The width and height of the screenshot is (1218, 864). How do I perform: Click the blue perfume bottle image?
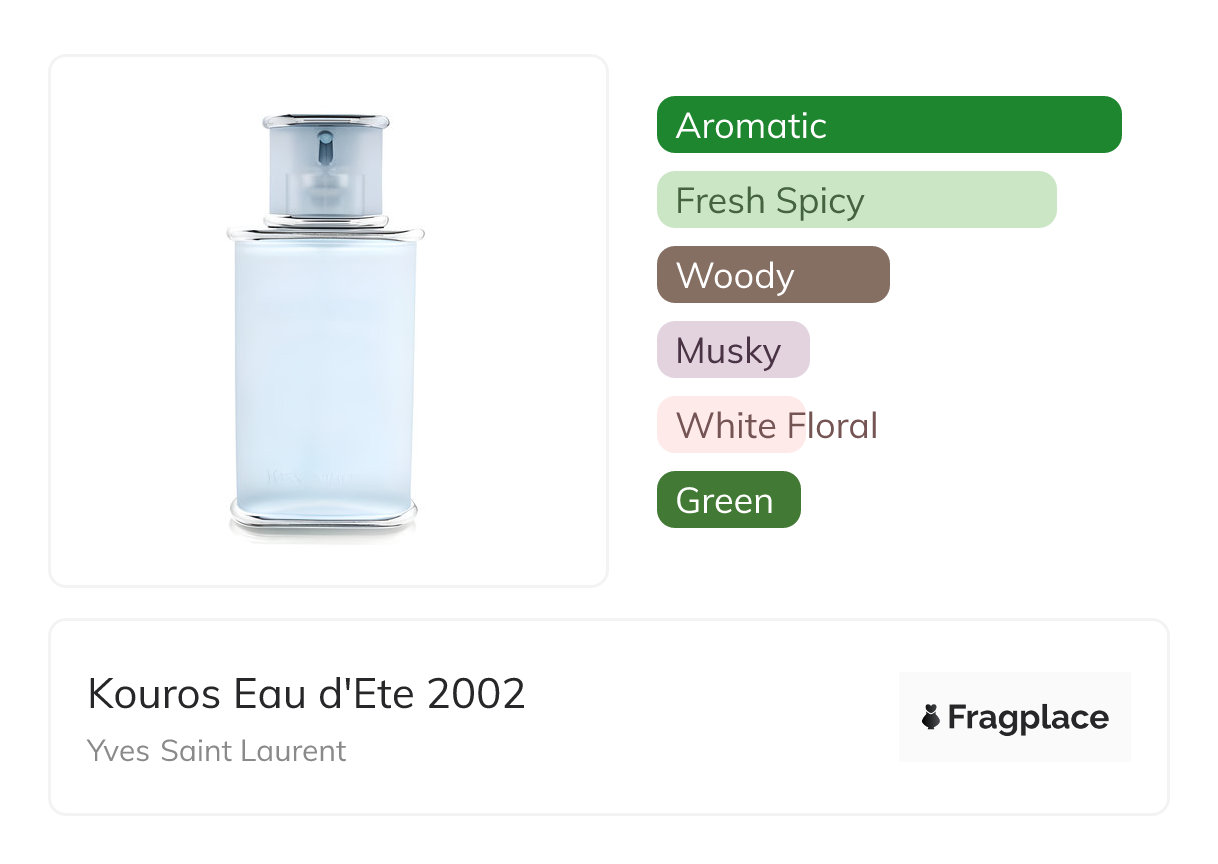click(x=325, y=326)
